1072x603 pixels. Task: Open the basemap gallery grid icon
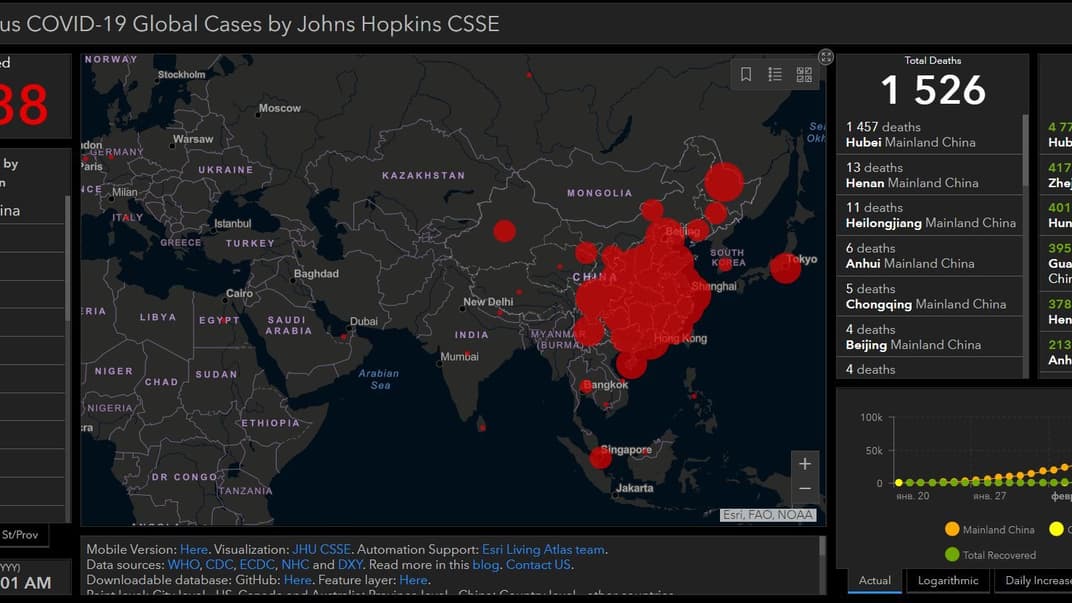(804, 75)
